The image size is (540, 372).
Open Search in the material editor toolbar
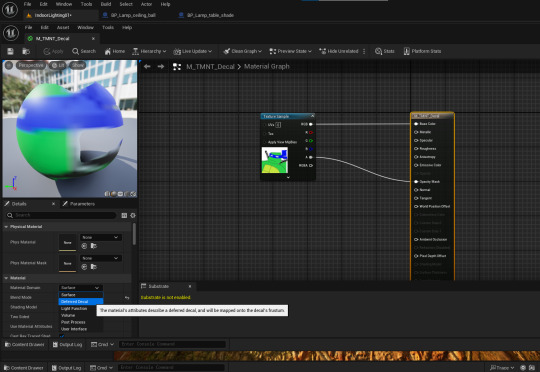pos(84,51)
